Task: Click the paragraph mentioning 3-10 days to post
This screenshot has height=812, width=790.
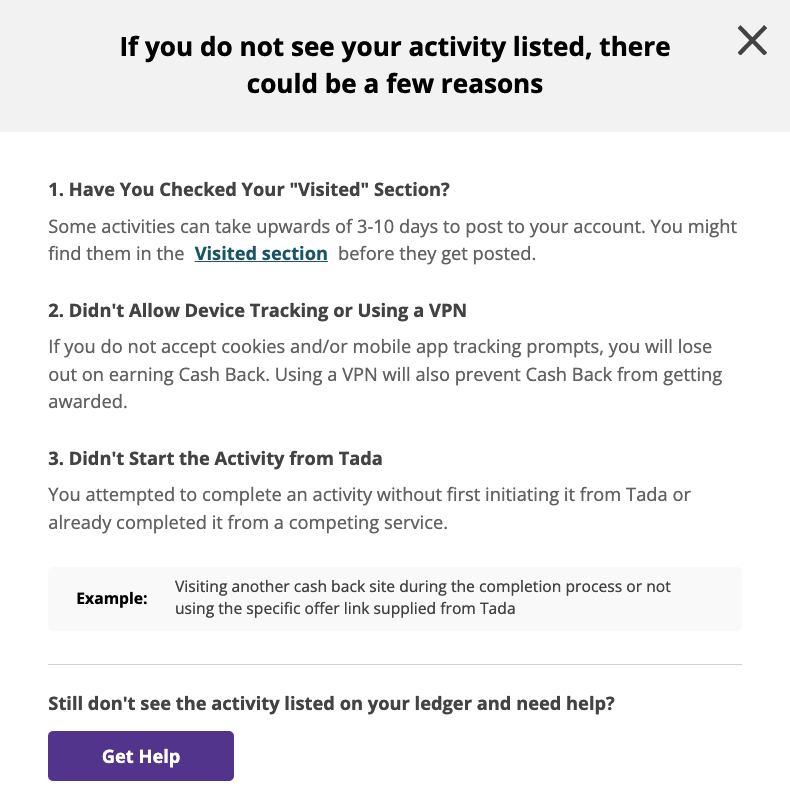Action: pos(392,240)
